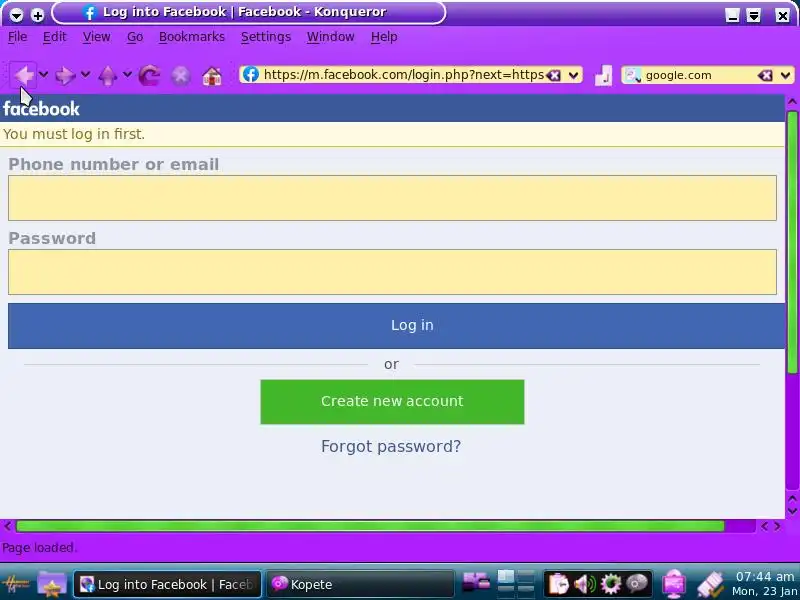Open the Forgot password? link
800x600 pixels.
[391, 446]
